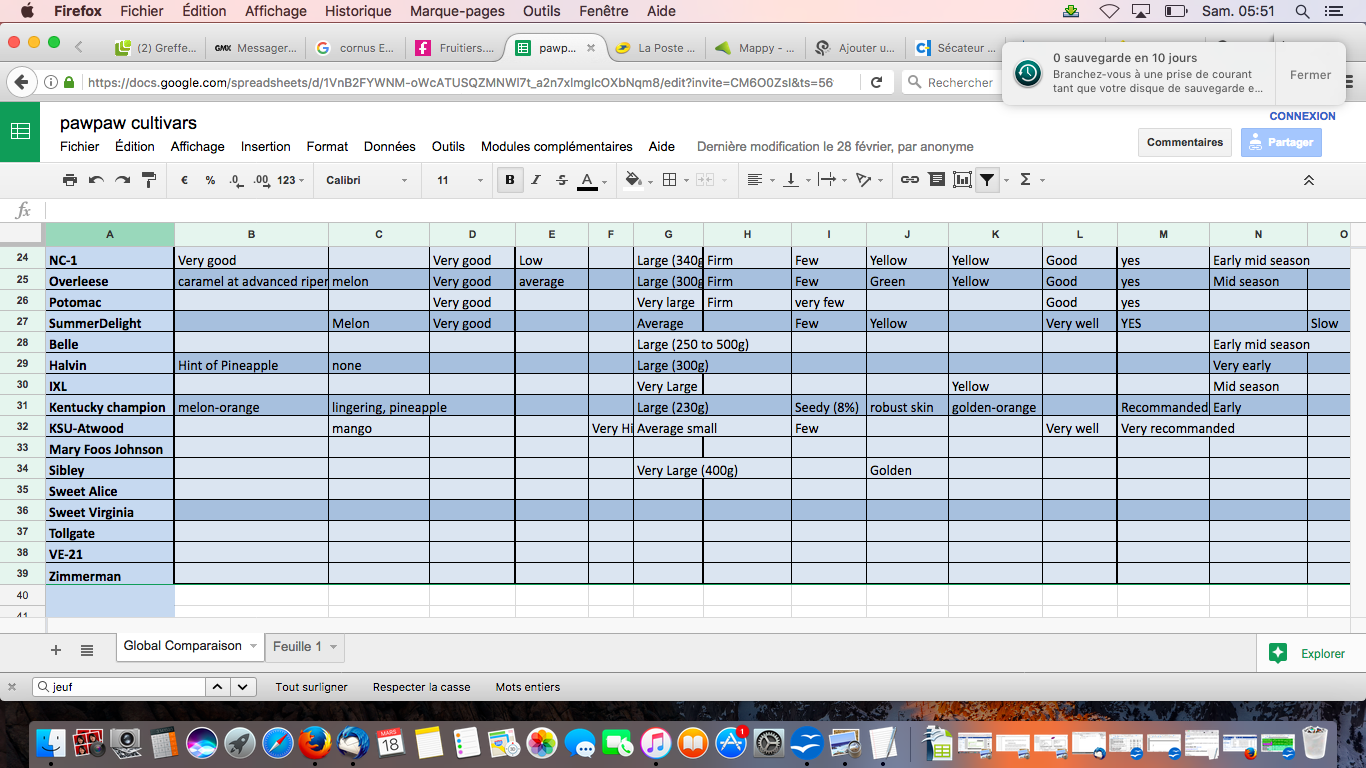Toggle bold formatting
1366x768 pixels.
tap(510, 180)
